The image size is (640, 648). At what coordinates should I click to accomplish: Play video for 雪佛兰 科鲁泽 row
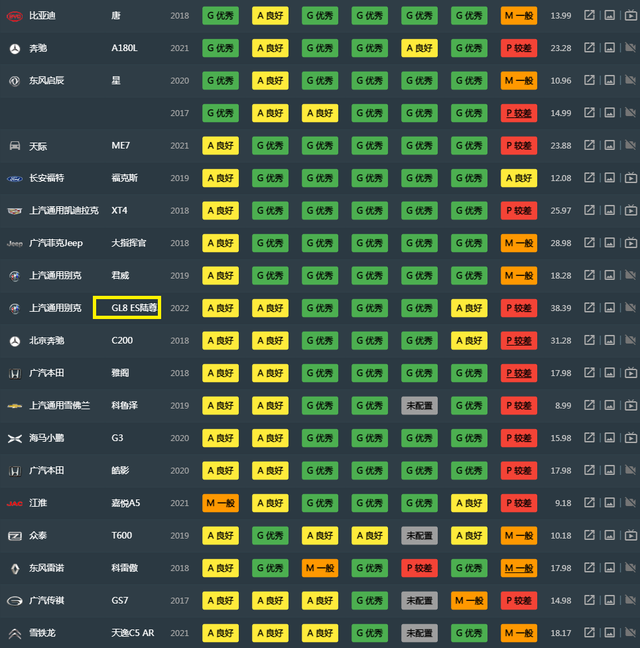click(x=631, y=406)
